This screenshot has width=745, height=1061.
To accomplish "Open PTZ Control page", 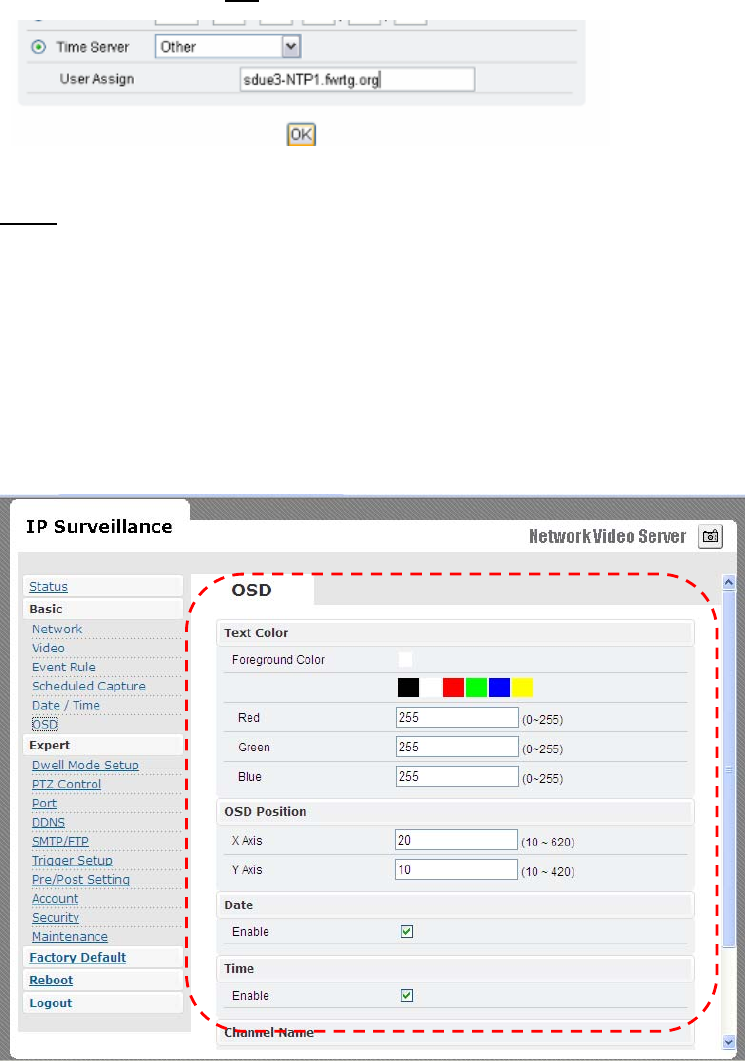I will (x=66, y=784).
